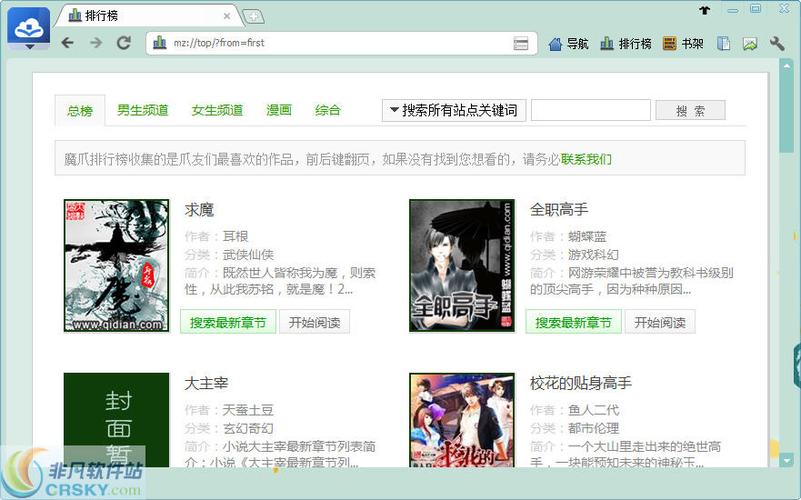801x500 pixels.
Task: Click the address bar URL mz://top/?from=first
Action: click(x=219, y=43)
